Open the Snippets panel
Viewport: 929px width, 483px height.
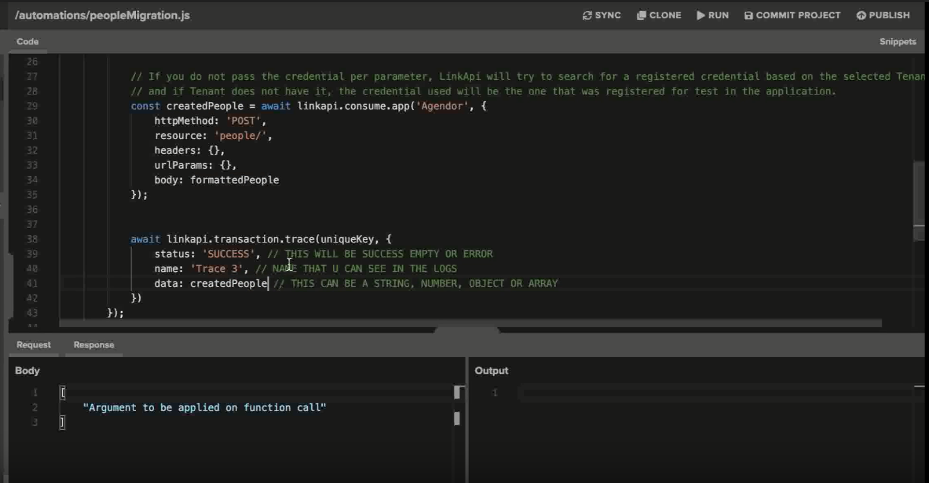pos(897,42)
